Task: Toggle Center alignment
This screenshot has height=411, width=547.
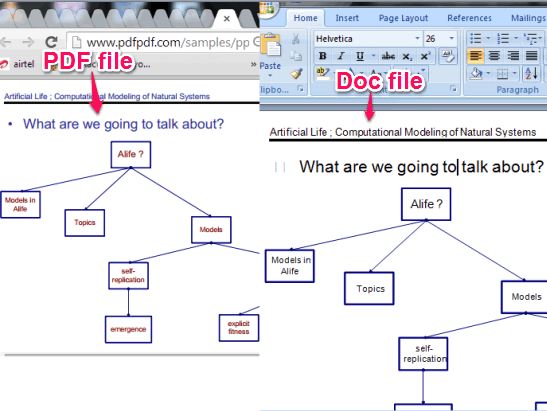Action: coord(494,56)
